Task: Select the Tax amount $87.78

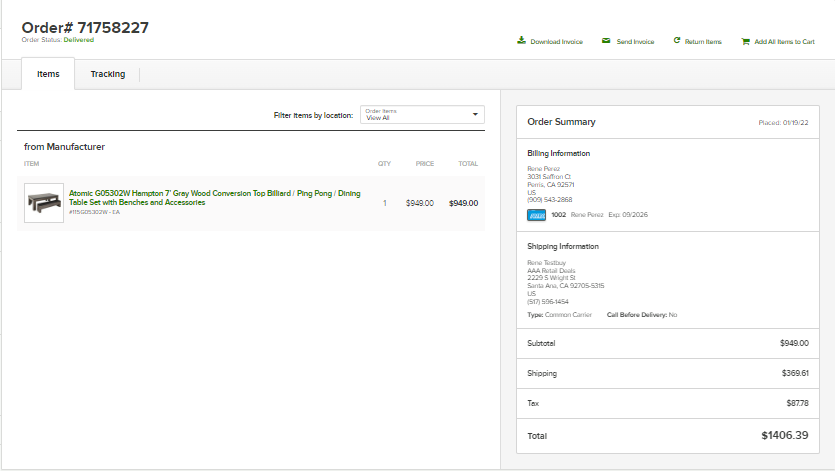Action: click(797, 403)
